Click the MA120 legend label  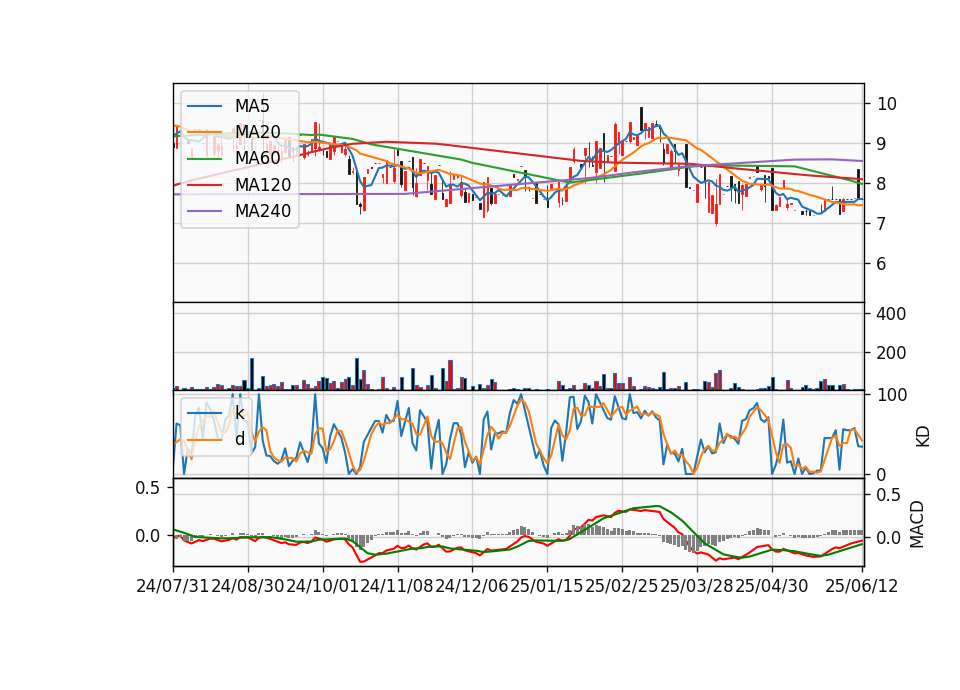click(263, 185)
